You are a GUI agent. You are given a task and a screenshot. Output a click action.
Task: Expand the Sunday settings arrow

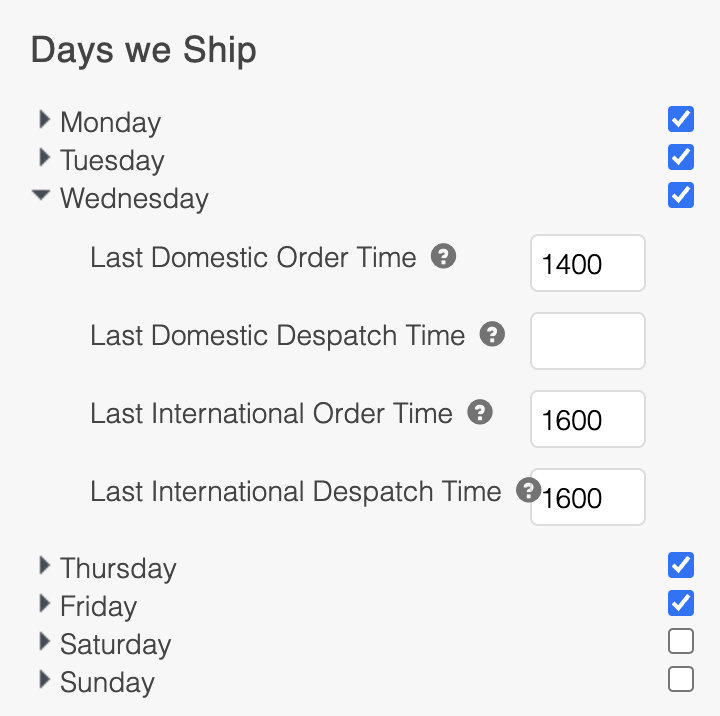click(x=45, y=679)
